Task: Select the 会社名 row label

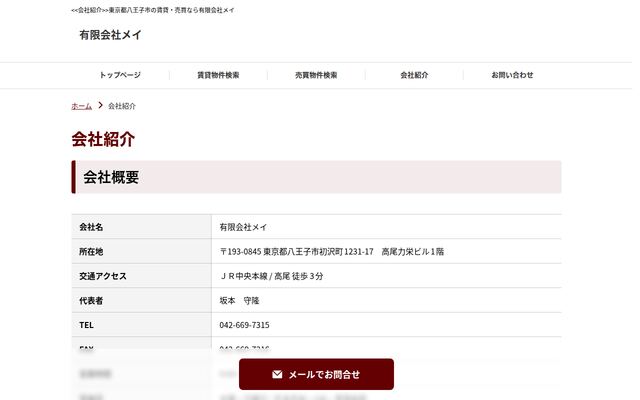Action: pos(91,227)
